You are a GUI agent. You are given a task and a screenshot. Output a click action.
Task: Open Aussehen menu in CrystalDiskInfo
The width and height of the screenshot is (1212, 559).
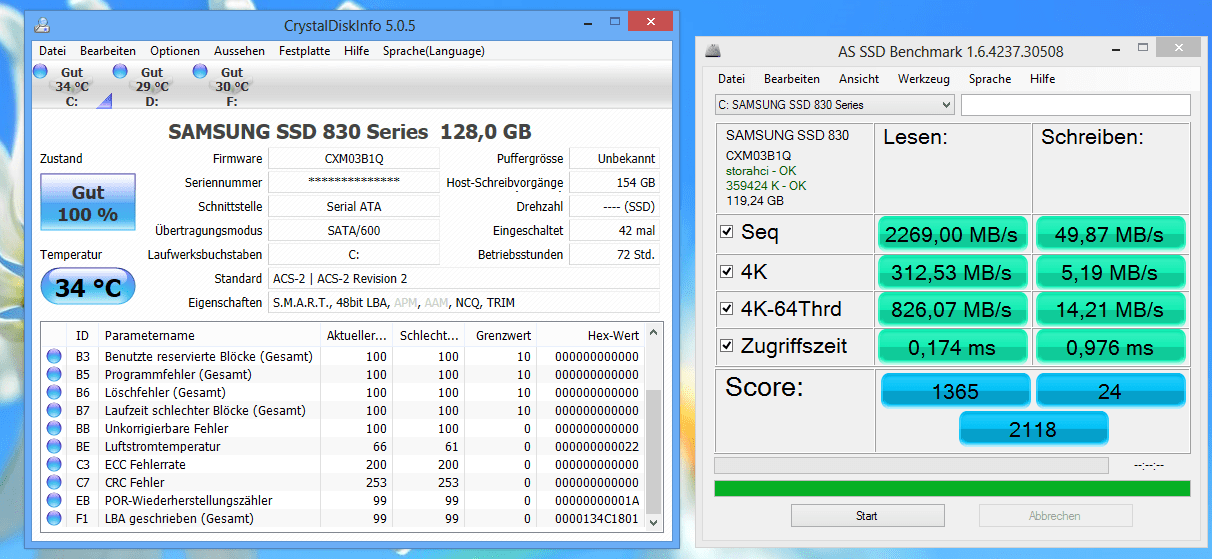240,51
